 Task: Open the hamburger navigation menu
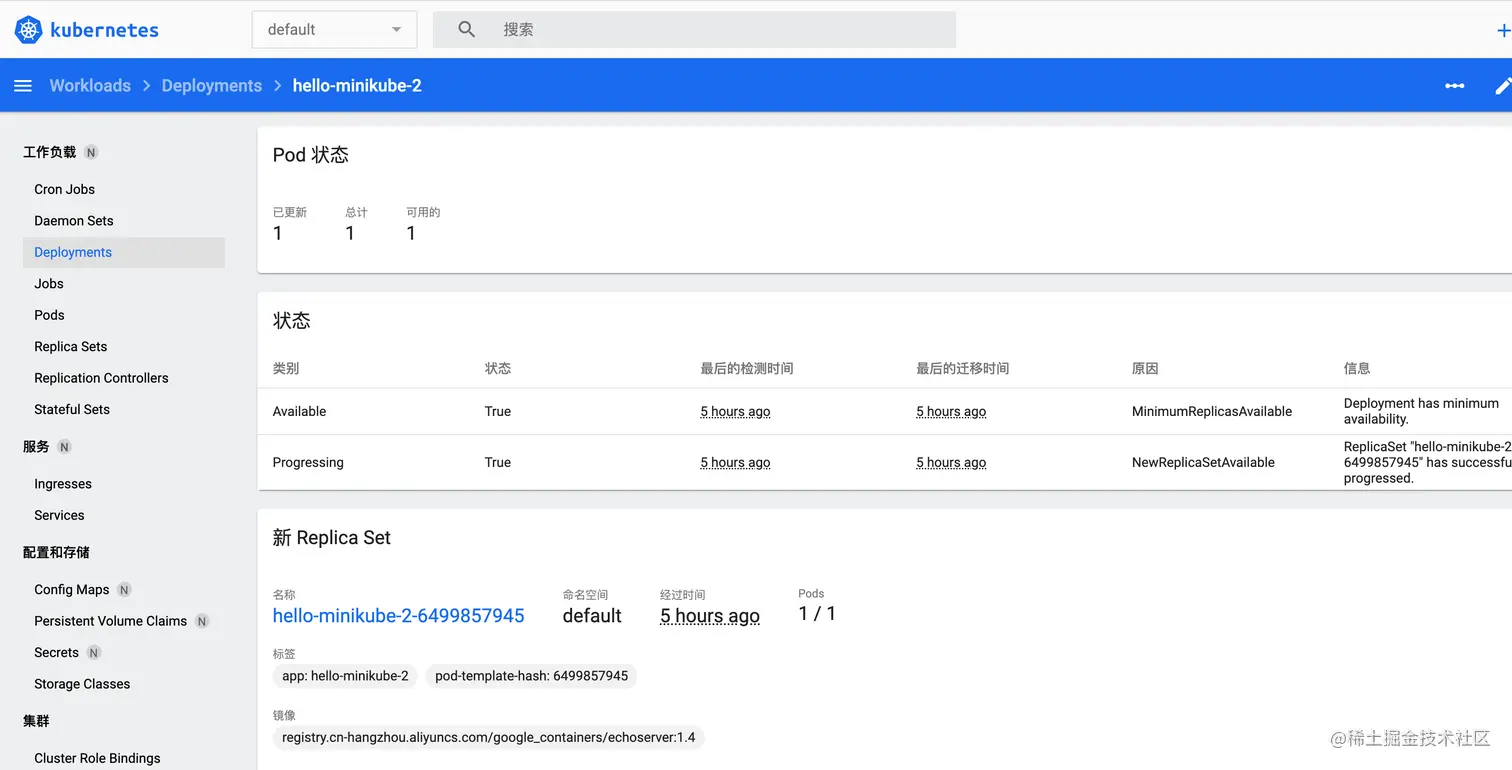23,86
